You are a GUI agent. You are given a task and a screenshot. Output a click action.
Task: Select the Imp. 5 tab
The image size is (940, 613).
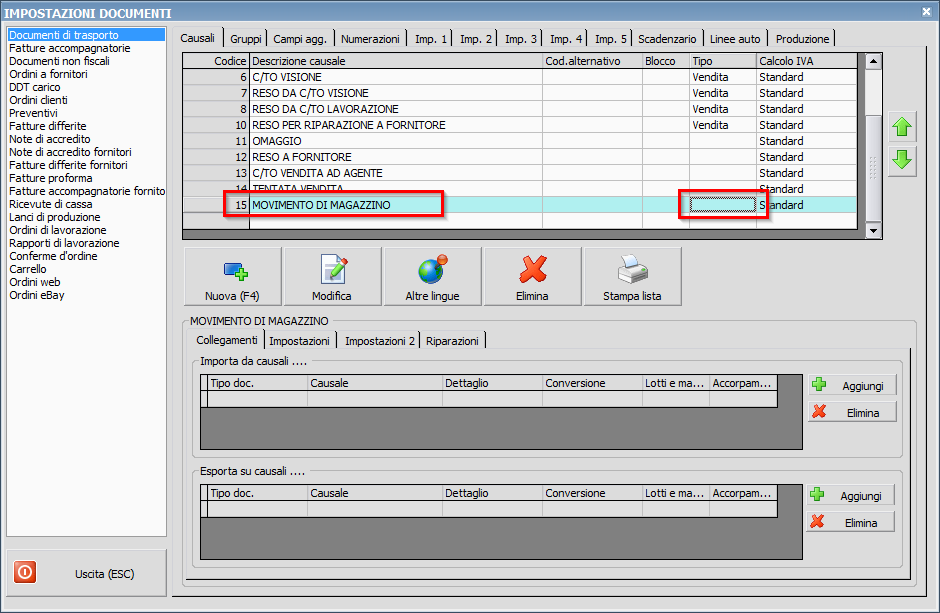(610, 39)
